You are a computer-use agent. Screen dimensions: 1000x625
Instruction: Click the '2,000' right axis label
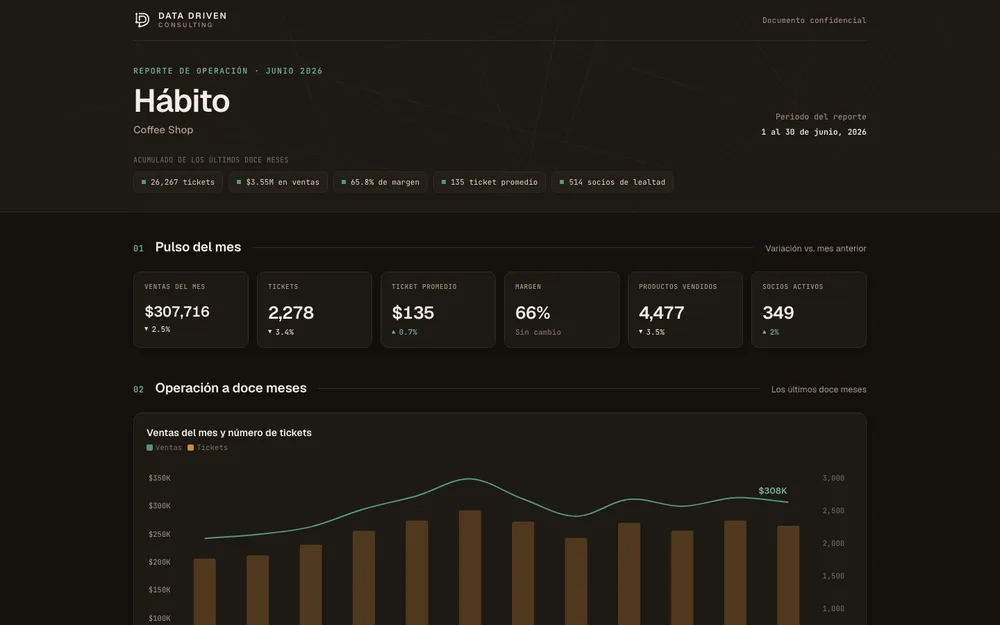pyautogui.click(x=833, y=543)
